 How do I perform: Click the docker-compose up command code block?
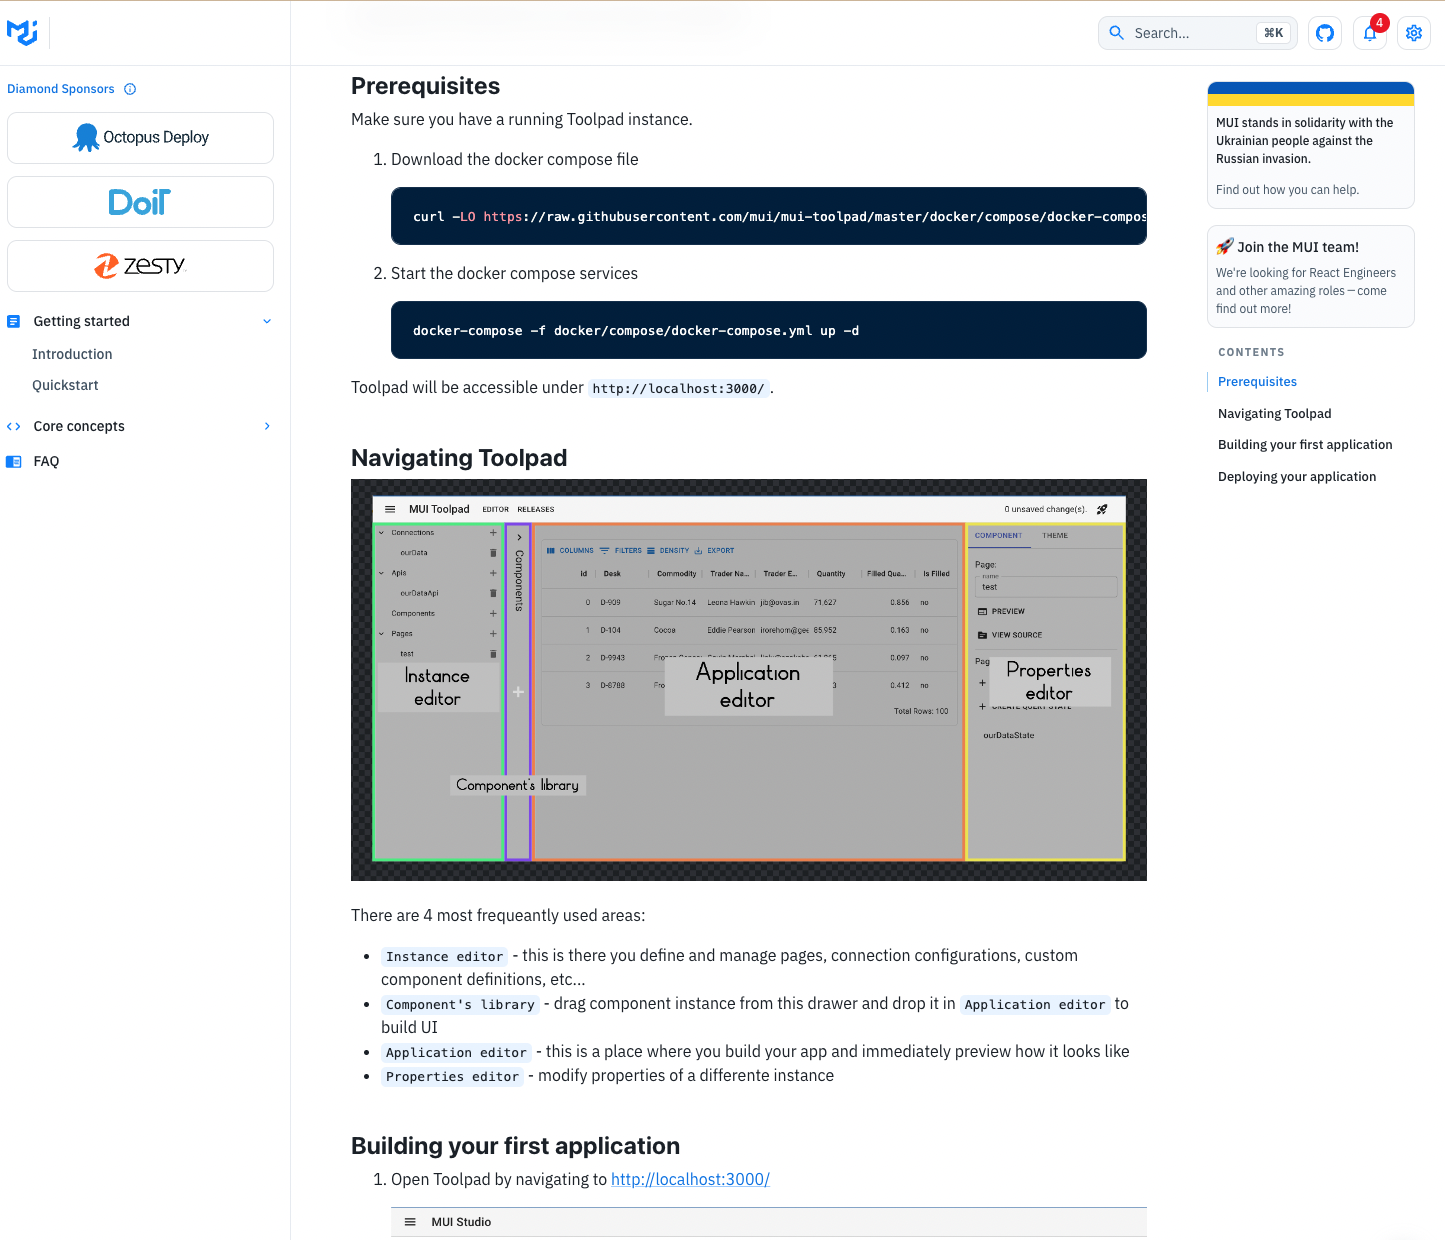[769, 330]
